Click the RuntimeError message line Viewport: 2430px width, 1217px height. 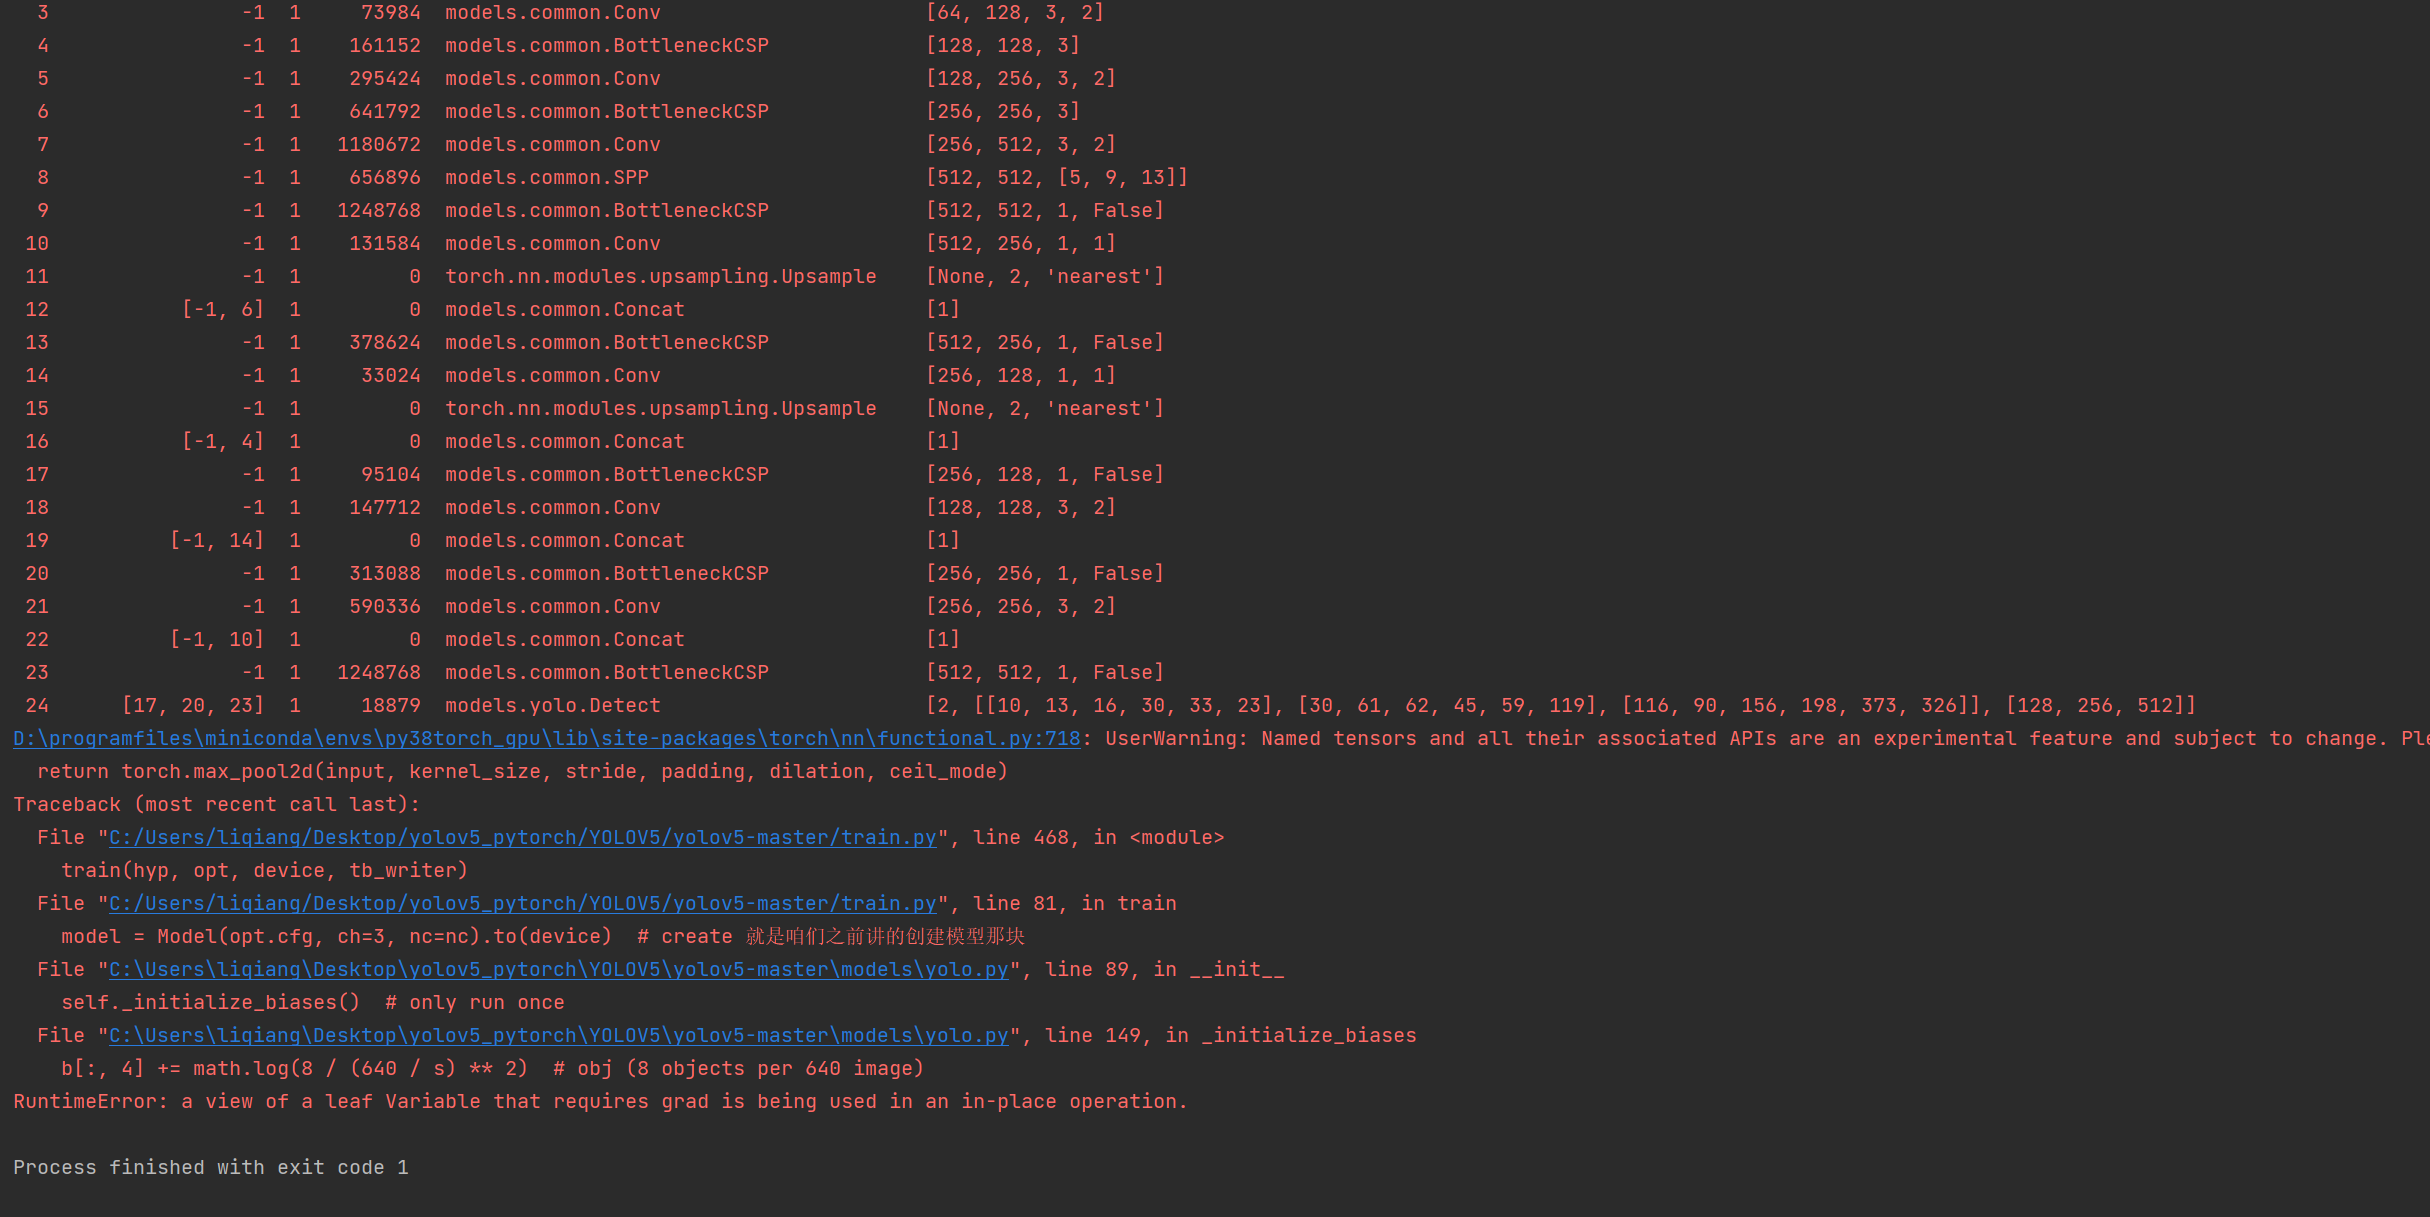coord(600,1102)
